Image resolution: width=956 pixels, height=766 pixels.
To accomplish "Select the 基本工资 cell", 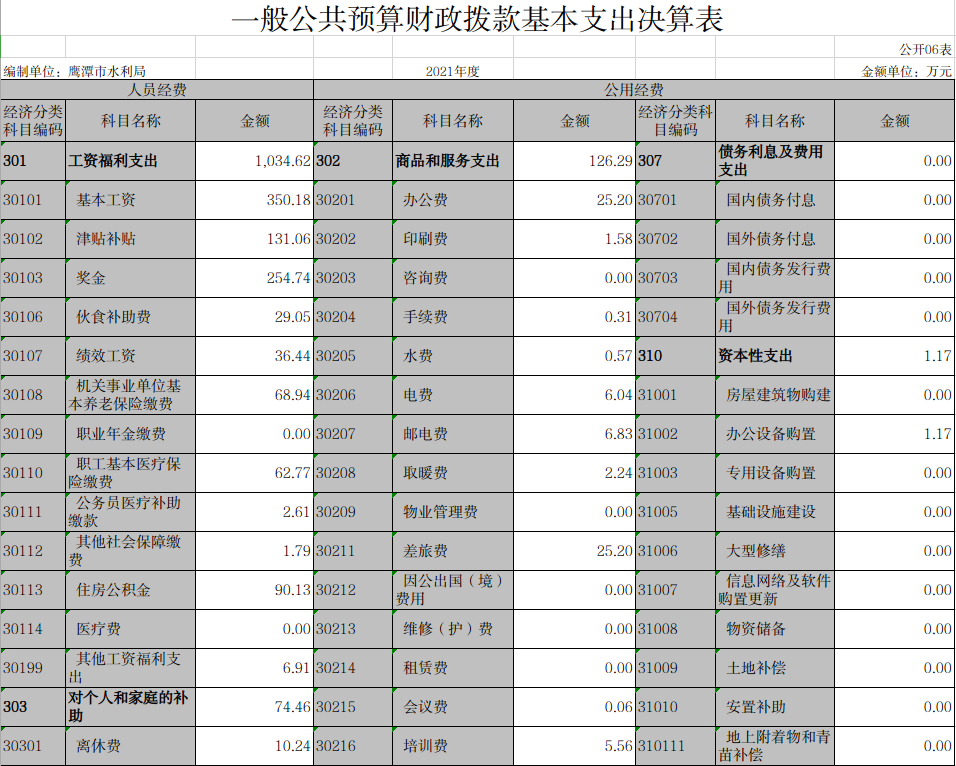I will coord(130,200).
